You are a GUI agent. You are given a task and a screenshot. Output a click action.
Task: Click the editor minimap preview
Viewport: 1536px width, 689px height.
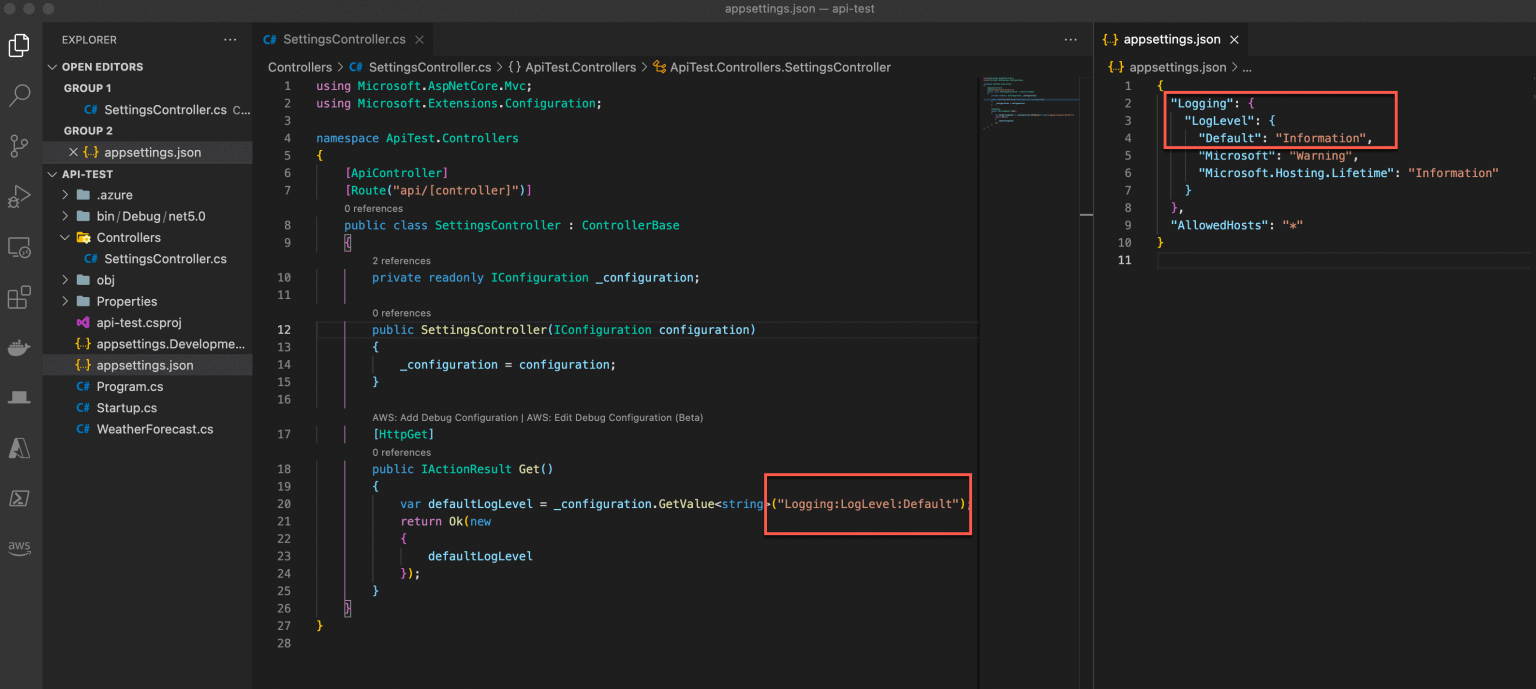click(1030, 110)
